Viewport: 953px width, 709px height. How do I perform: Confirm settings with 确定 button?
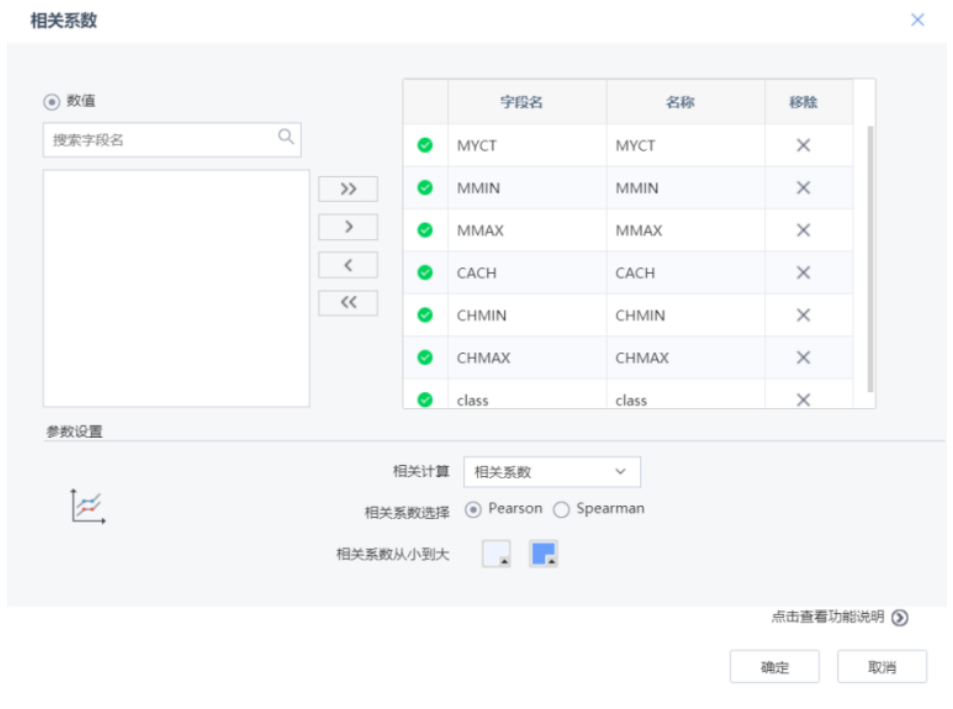click(x=774, y=666)
